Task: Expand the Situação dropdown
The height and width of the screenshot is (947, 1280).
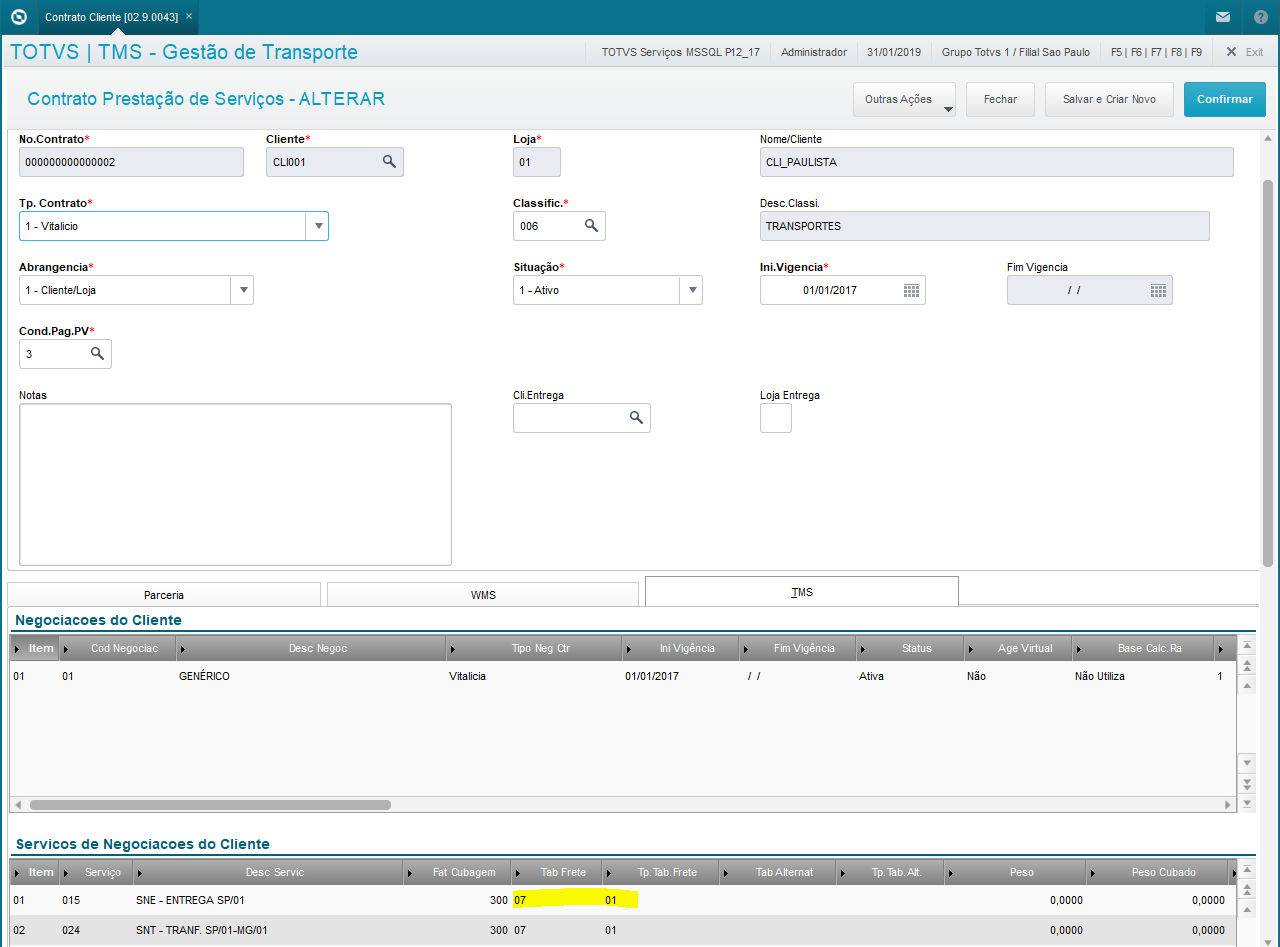Action: coord(691,290)
